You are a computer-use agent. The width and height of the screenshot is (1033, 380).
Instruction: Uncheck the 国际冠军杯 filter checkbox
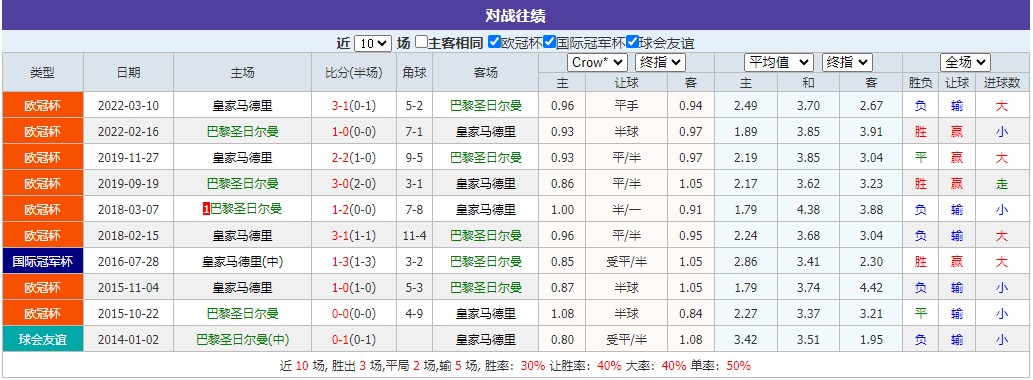(549, 43)
